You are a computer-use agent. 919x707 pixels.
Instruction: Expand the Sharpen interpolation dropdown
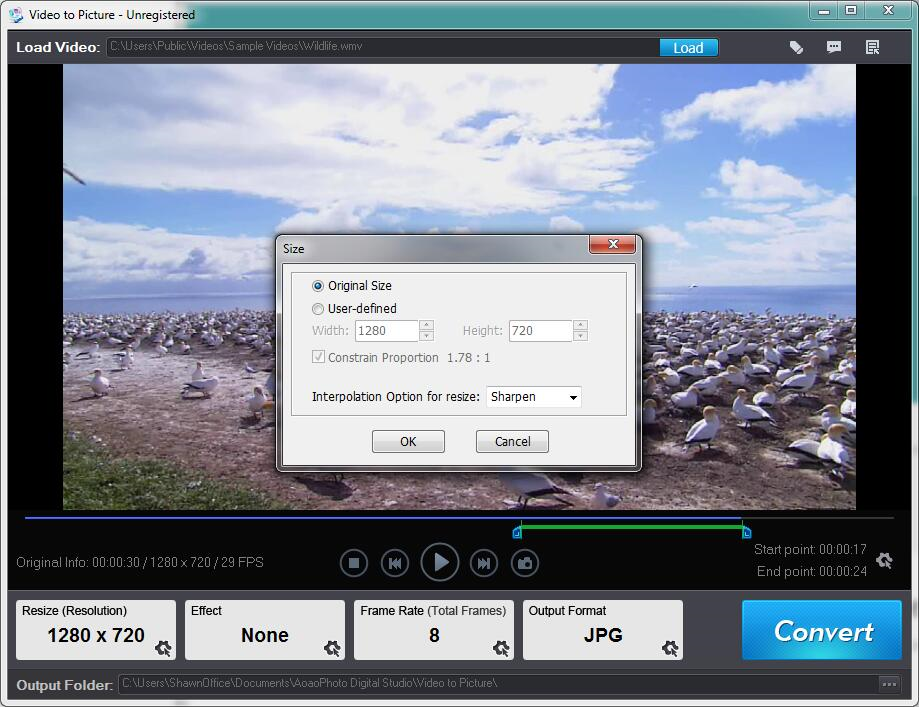coord(533,397)
